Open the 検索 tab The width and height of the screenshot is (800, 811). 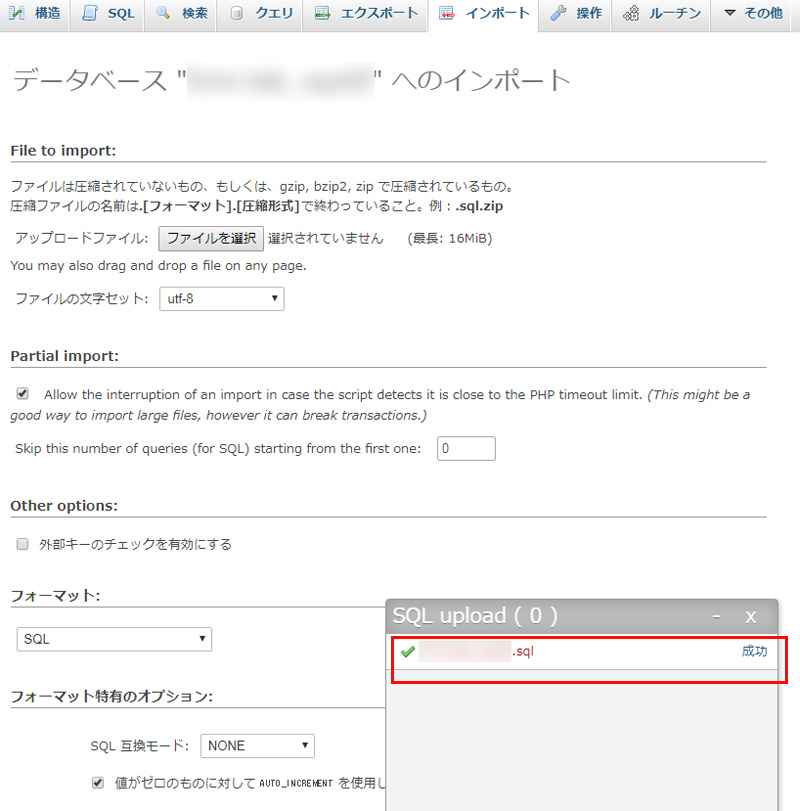pos(180,14)
